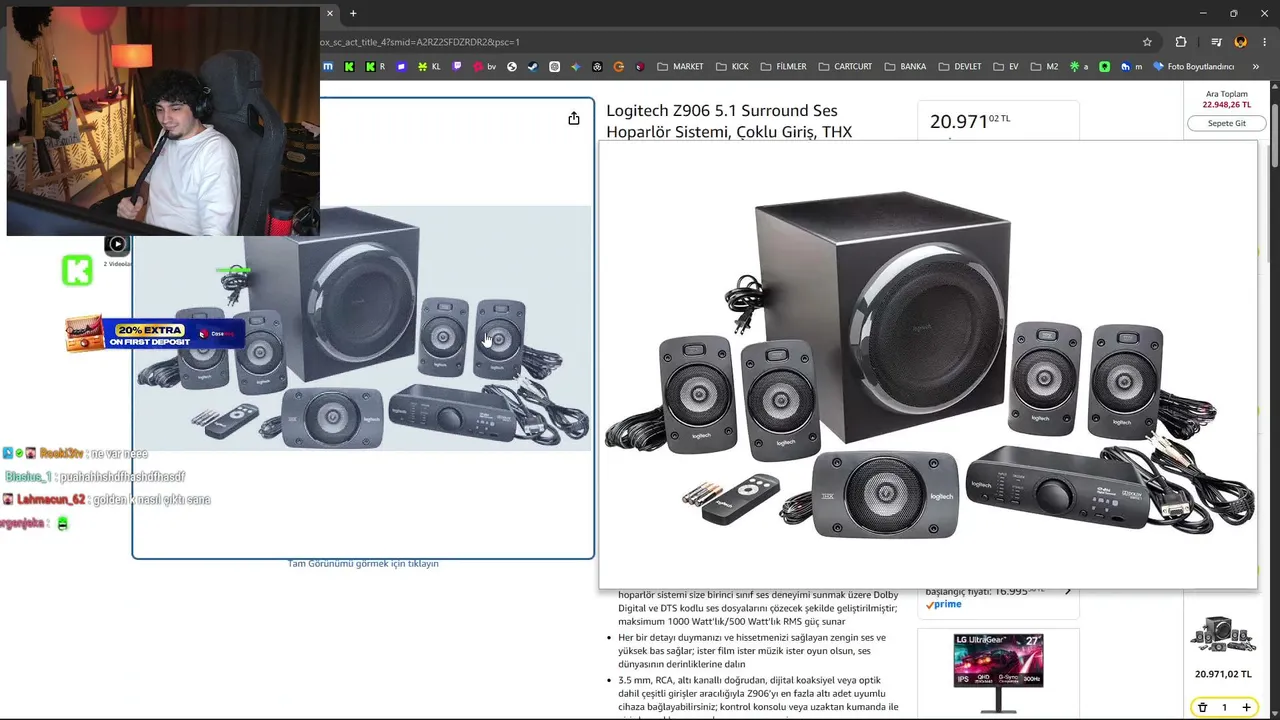Click the cart item price 20.971,02 TL

1223,674
